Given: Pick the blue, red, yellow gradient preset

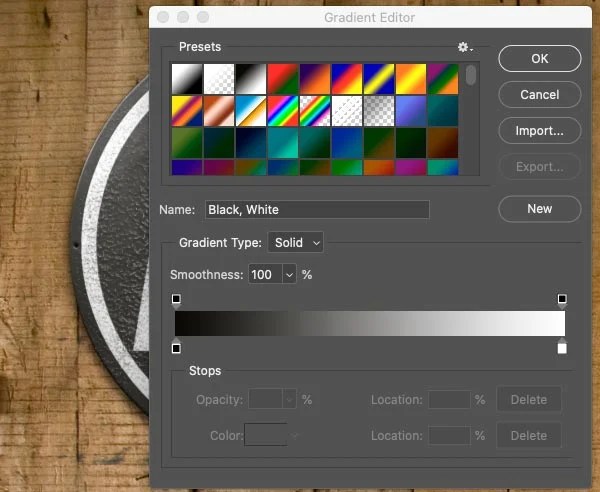Looking at the screenshot, I should click(x=347, y=79).
